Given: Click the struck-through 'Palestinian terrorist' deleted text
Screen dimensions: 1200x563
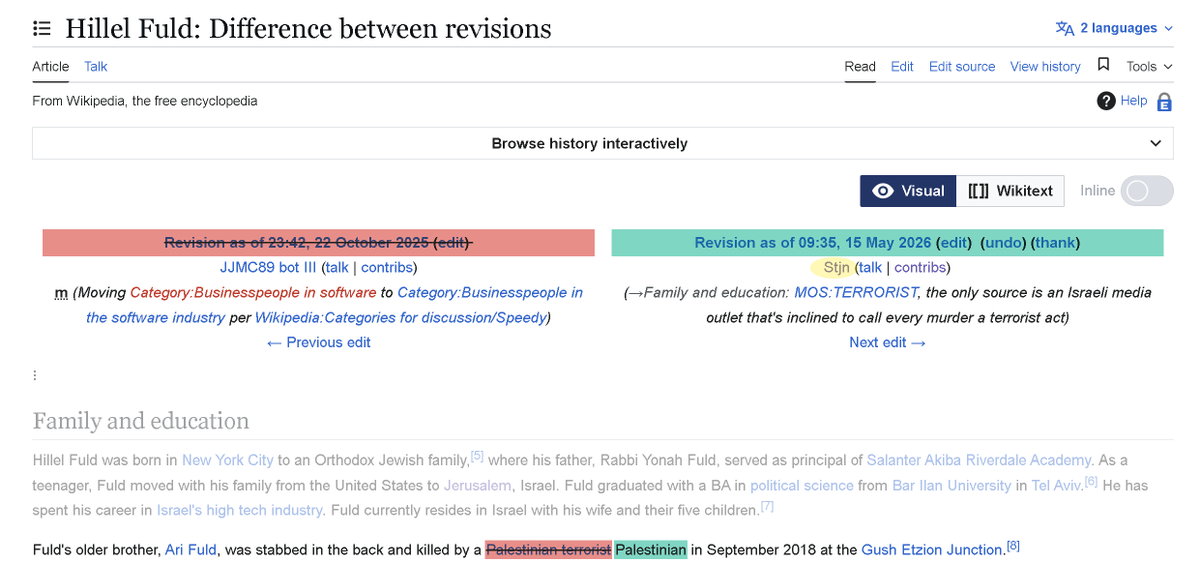Looking at the screenshot, I should (548, 549).
